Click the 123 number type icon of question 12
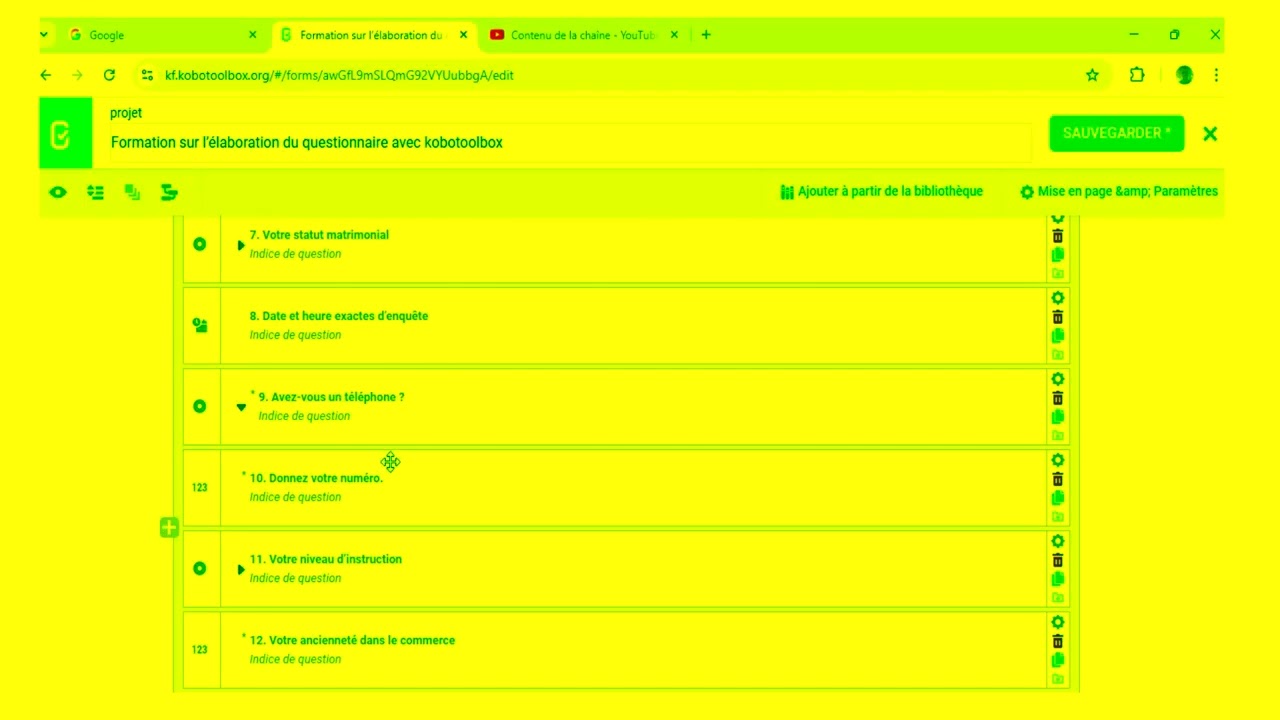The image size is (1280, 720). click(200, 650)
